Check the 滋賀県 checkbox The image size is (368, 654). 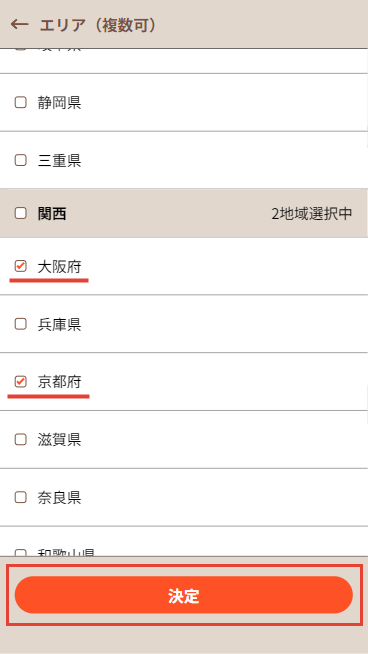(20, 439)
